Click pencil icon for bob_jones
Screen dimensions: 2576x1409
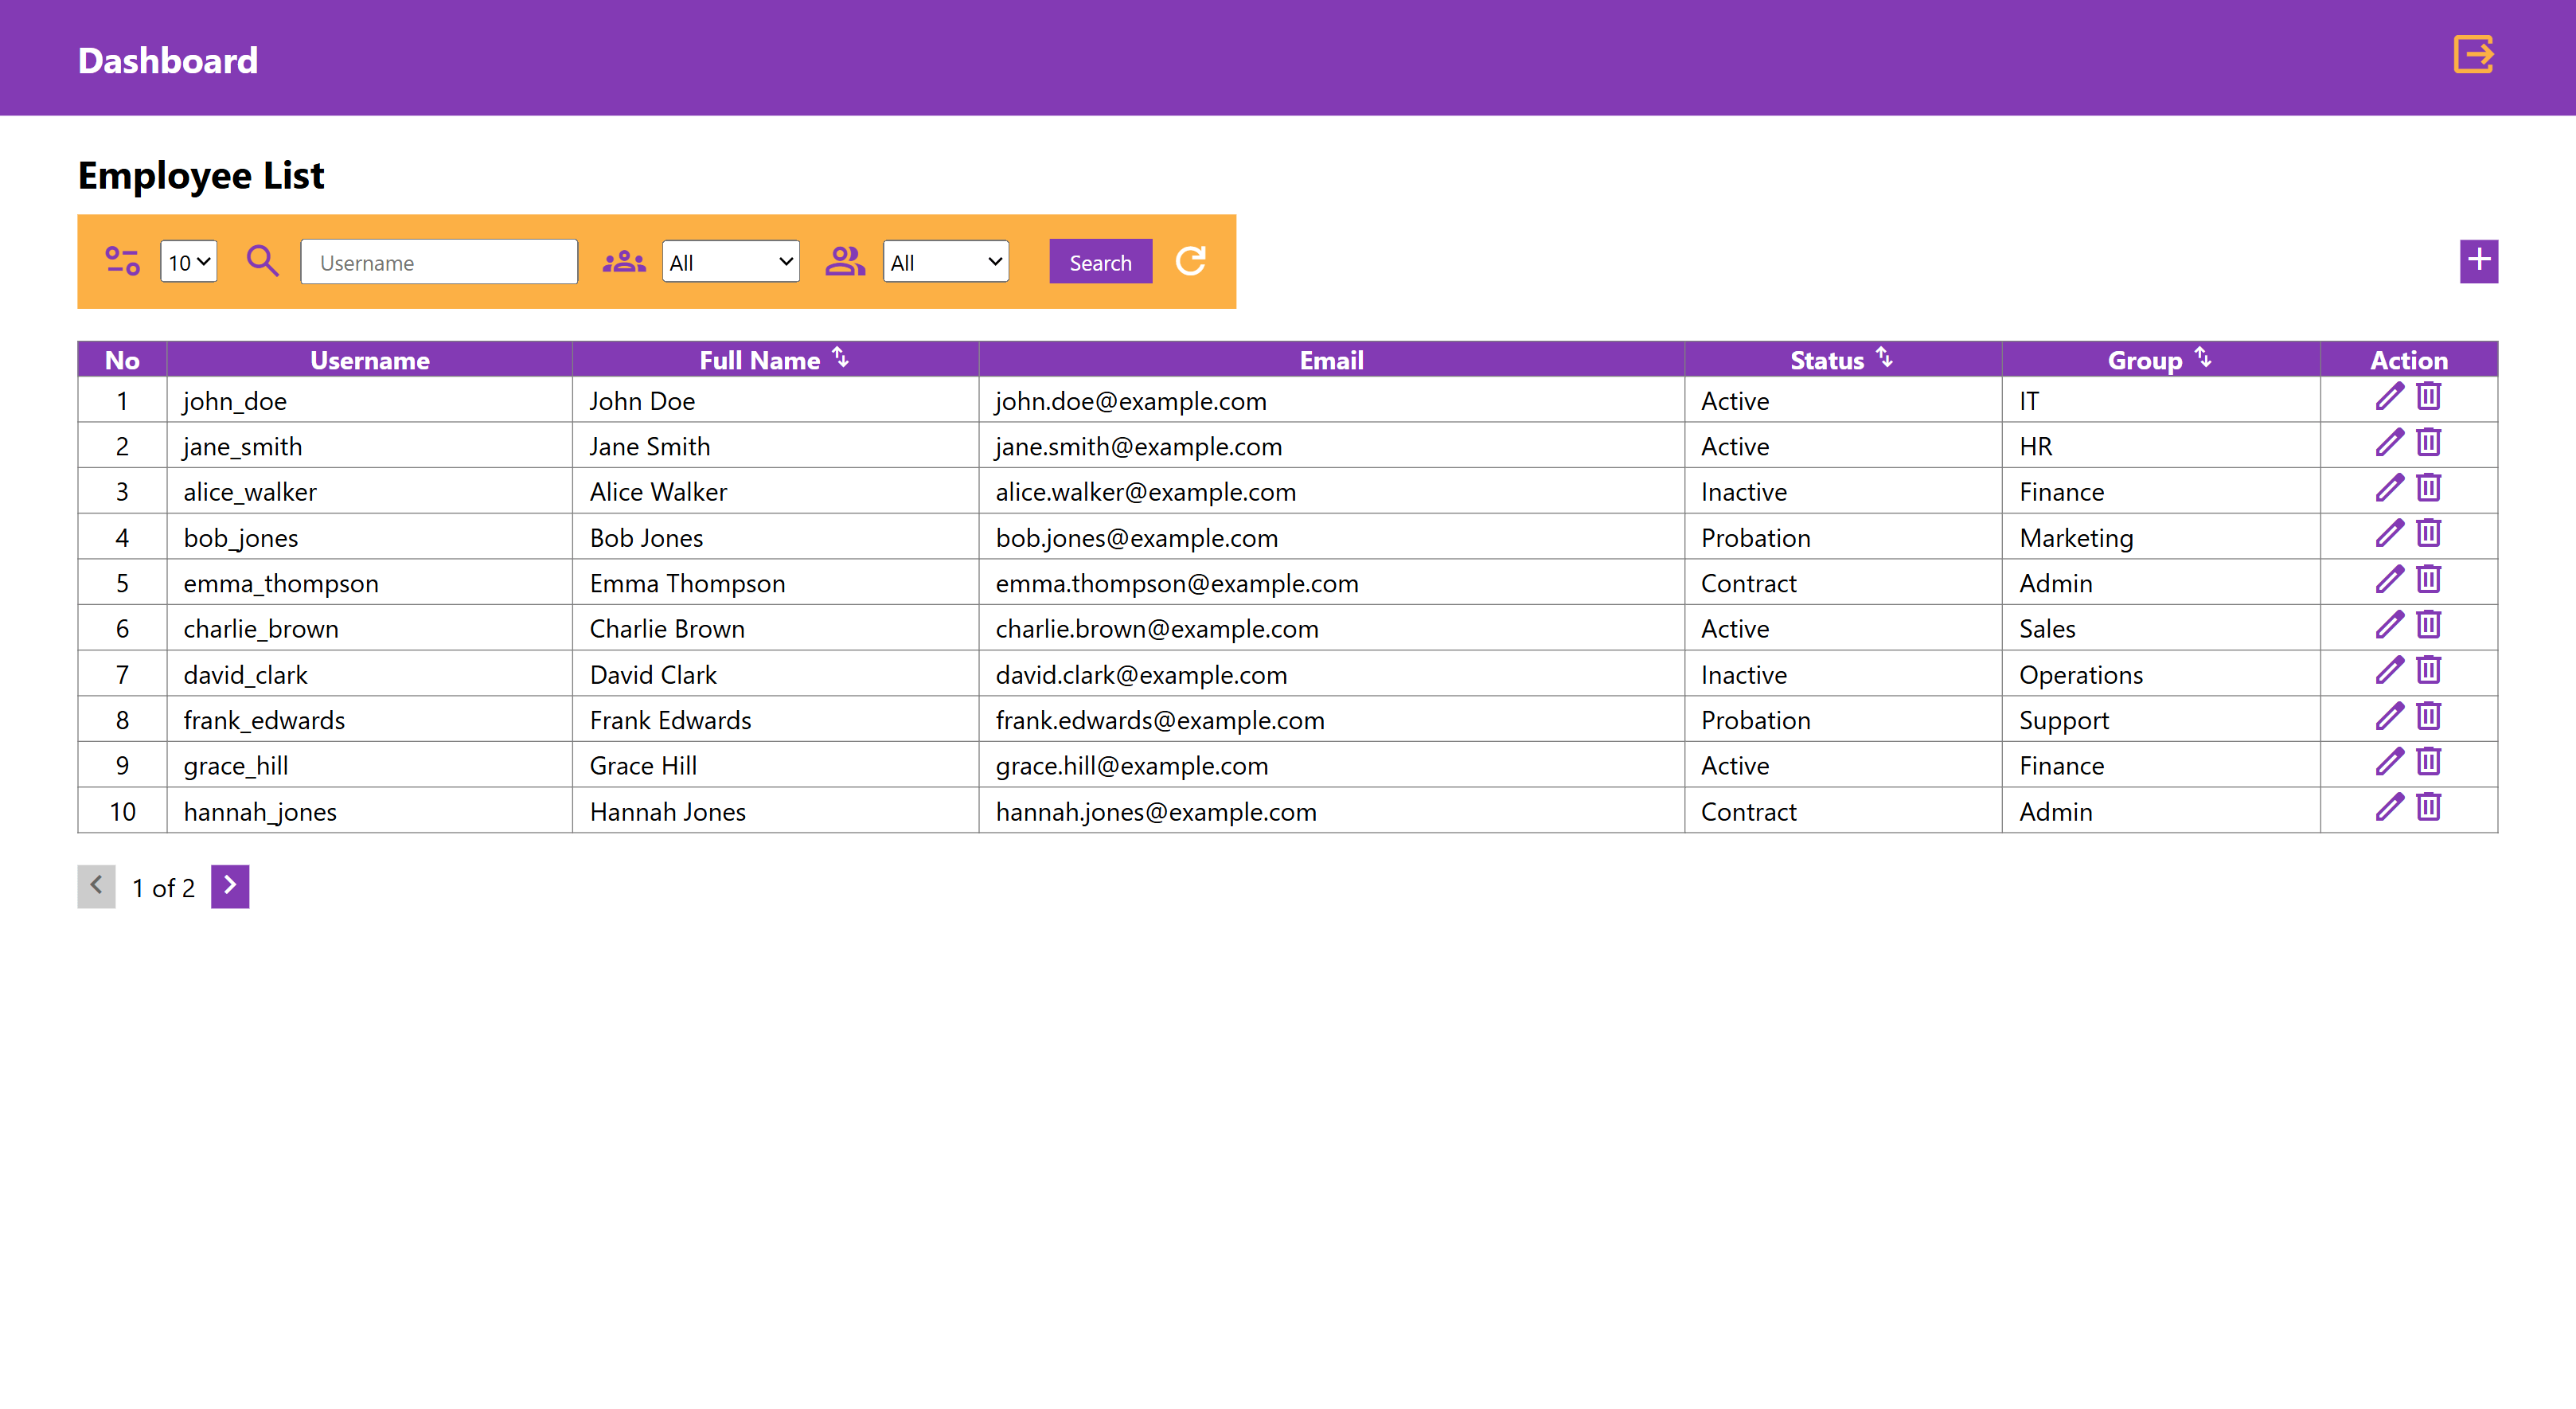pos(2389,534)
